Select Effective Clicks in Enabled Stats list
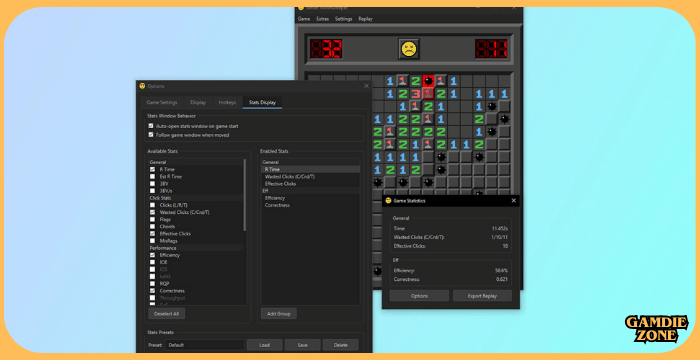The image size is (700, 360). pos(310,184)
